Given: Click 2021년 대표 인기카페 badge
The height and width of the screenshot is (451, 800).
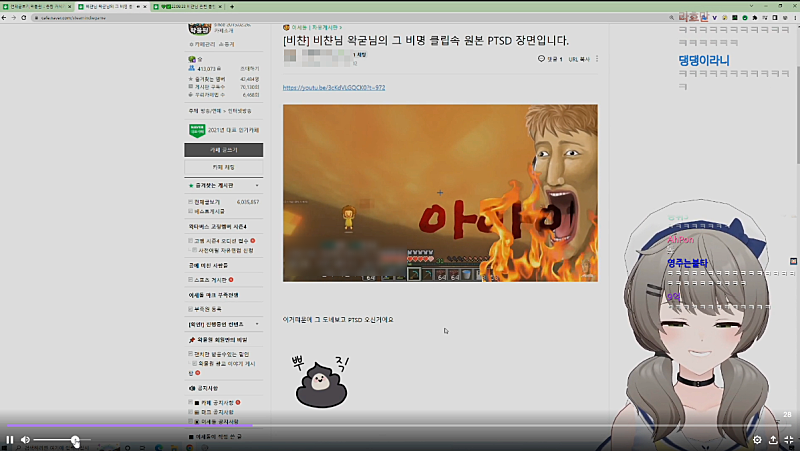Looking at the screenshot, I should click(223, 130).
